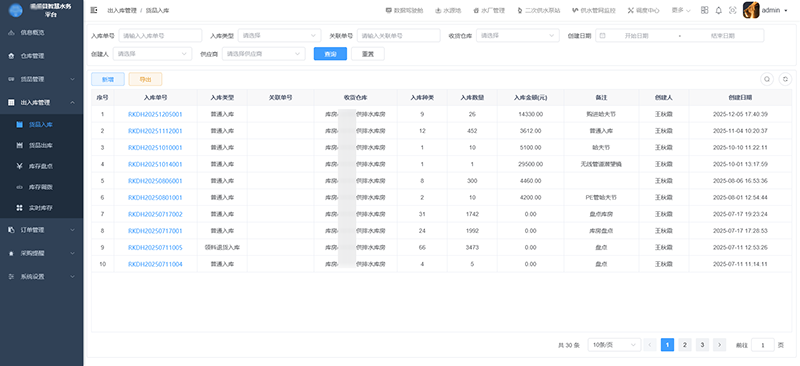Viewport: 800px width, 366px height.
Task: Expand the 系统设置 sidebar menu
Action: (x=41, y=277)
